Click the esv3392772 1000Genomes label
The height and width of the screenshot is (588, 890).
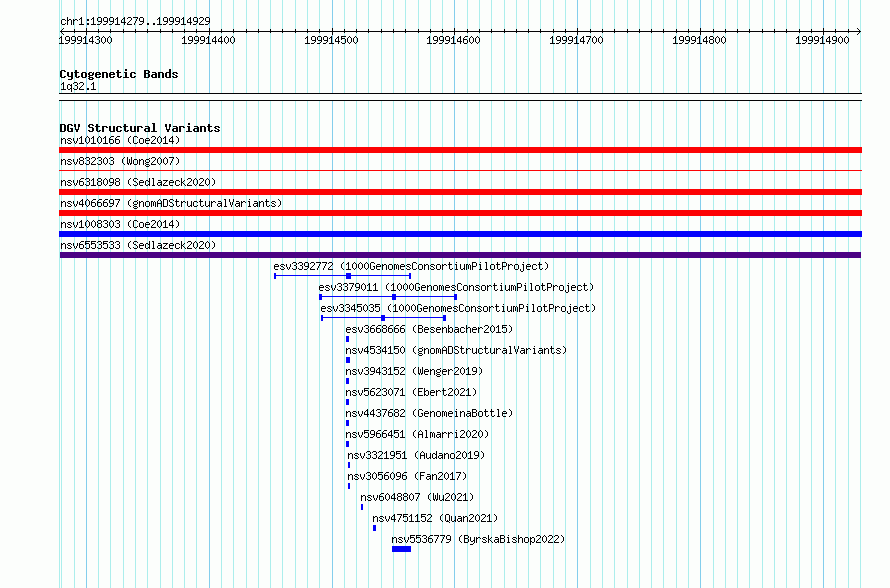[411, 266]
